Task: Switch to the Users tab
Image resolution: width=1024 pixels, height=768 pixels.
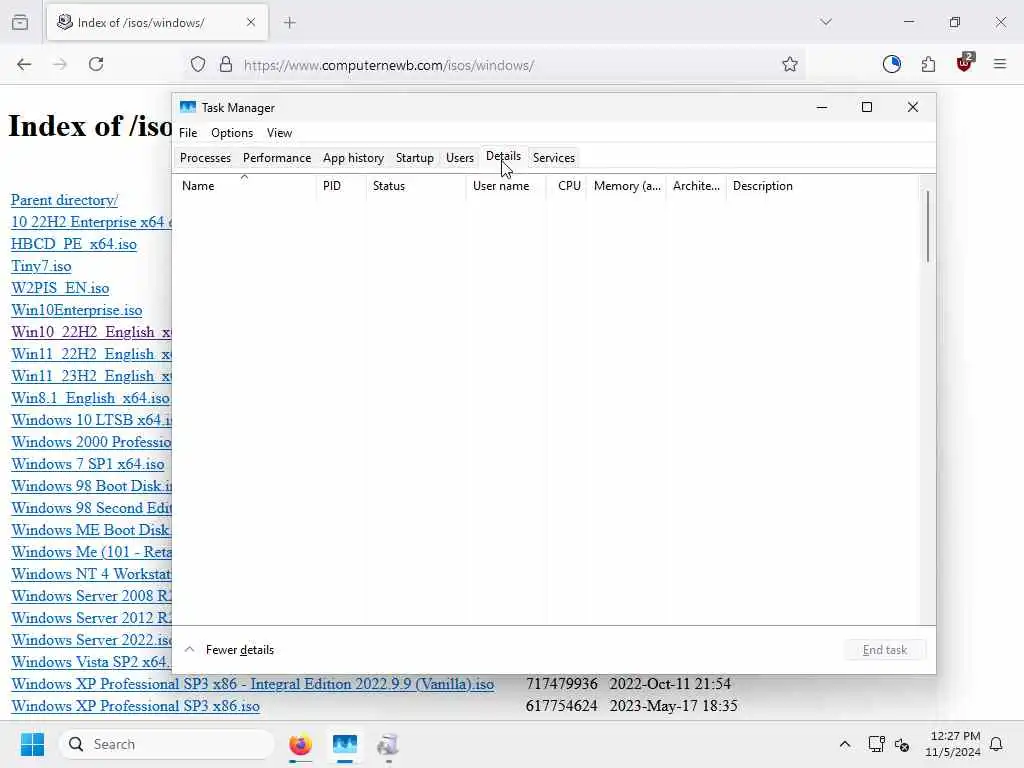Action: 460,158
